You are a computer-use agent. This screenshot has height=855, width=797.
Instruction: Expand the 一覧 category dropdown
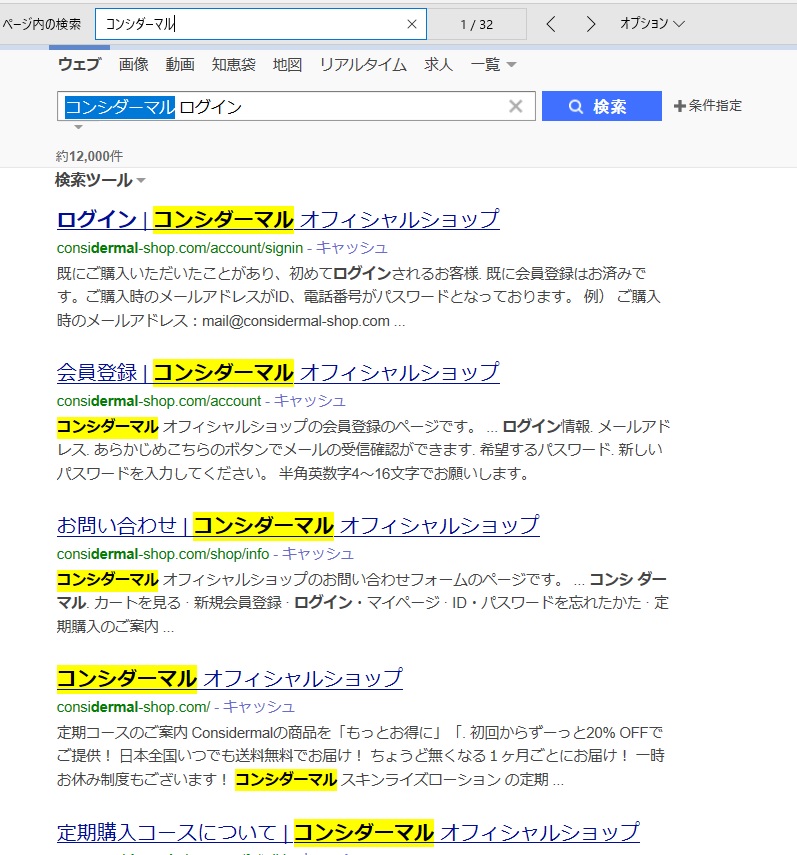(493, 65)
